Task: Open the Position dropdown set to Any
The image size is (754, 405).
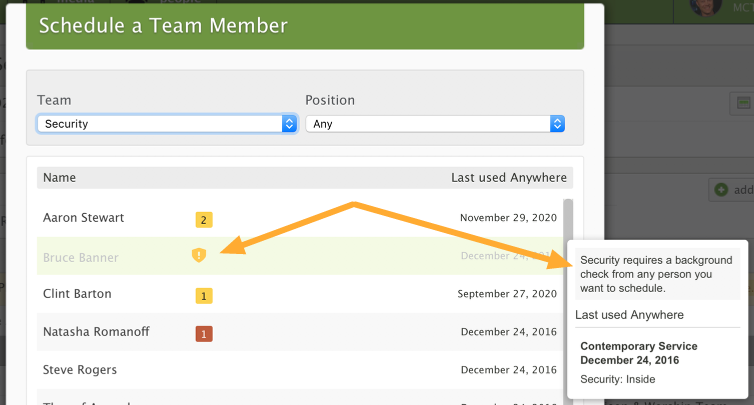Action: 435,124
